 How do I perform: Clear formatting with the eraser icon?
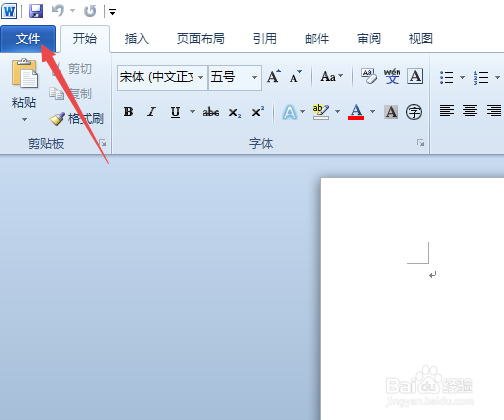[x=369, y=77]
